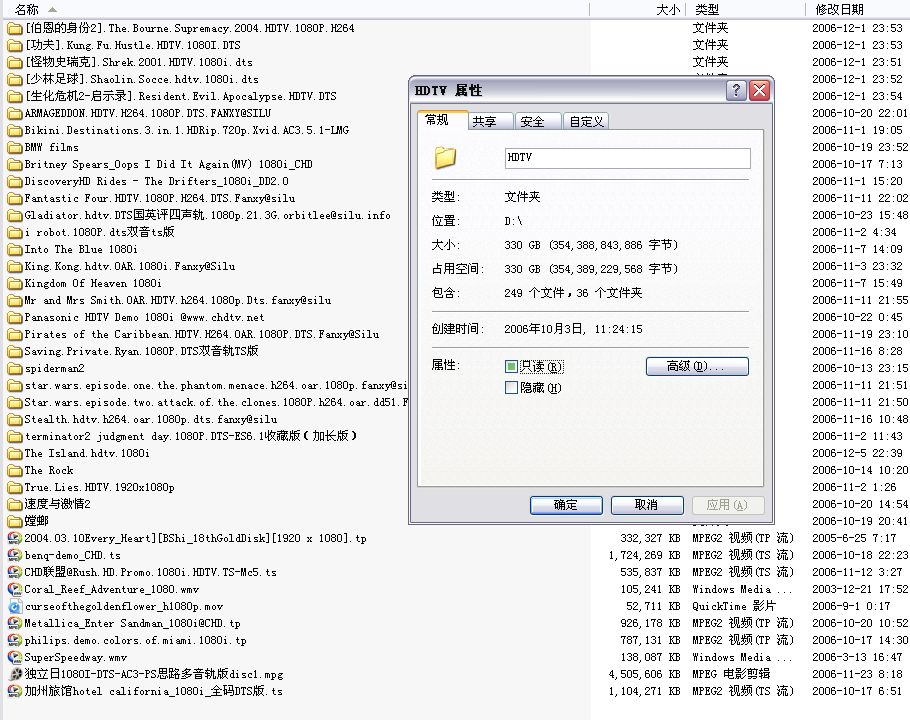Select the spiderman2 folder icon
The width and height of the screenshot is (910, 720).
[14, 369]
